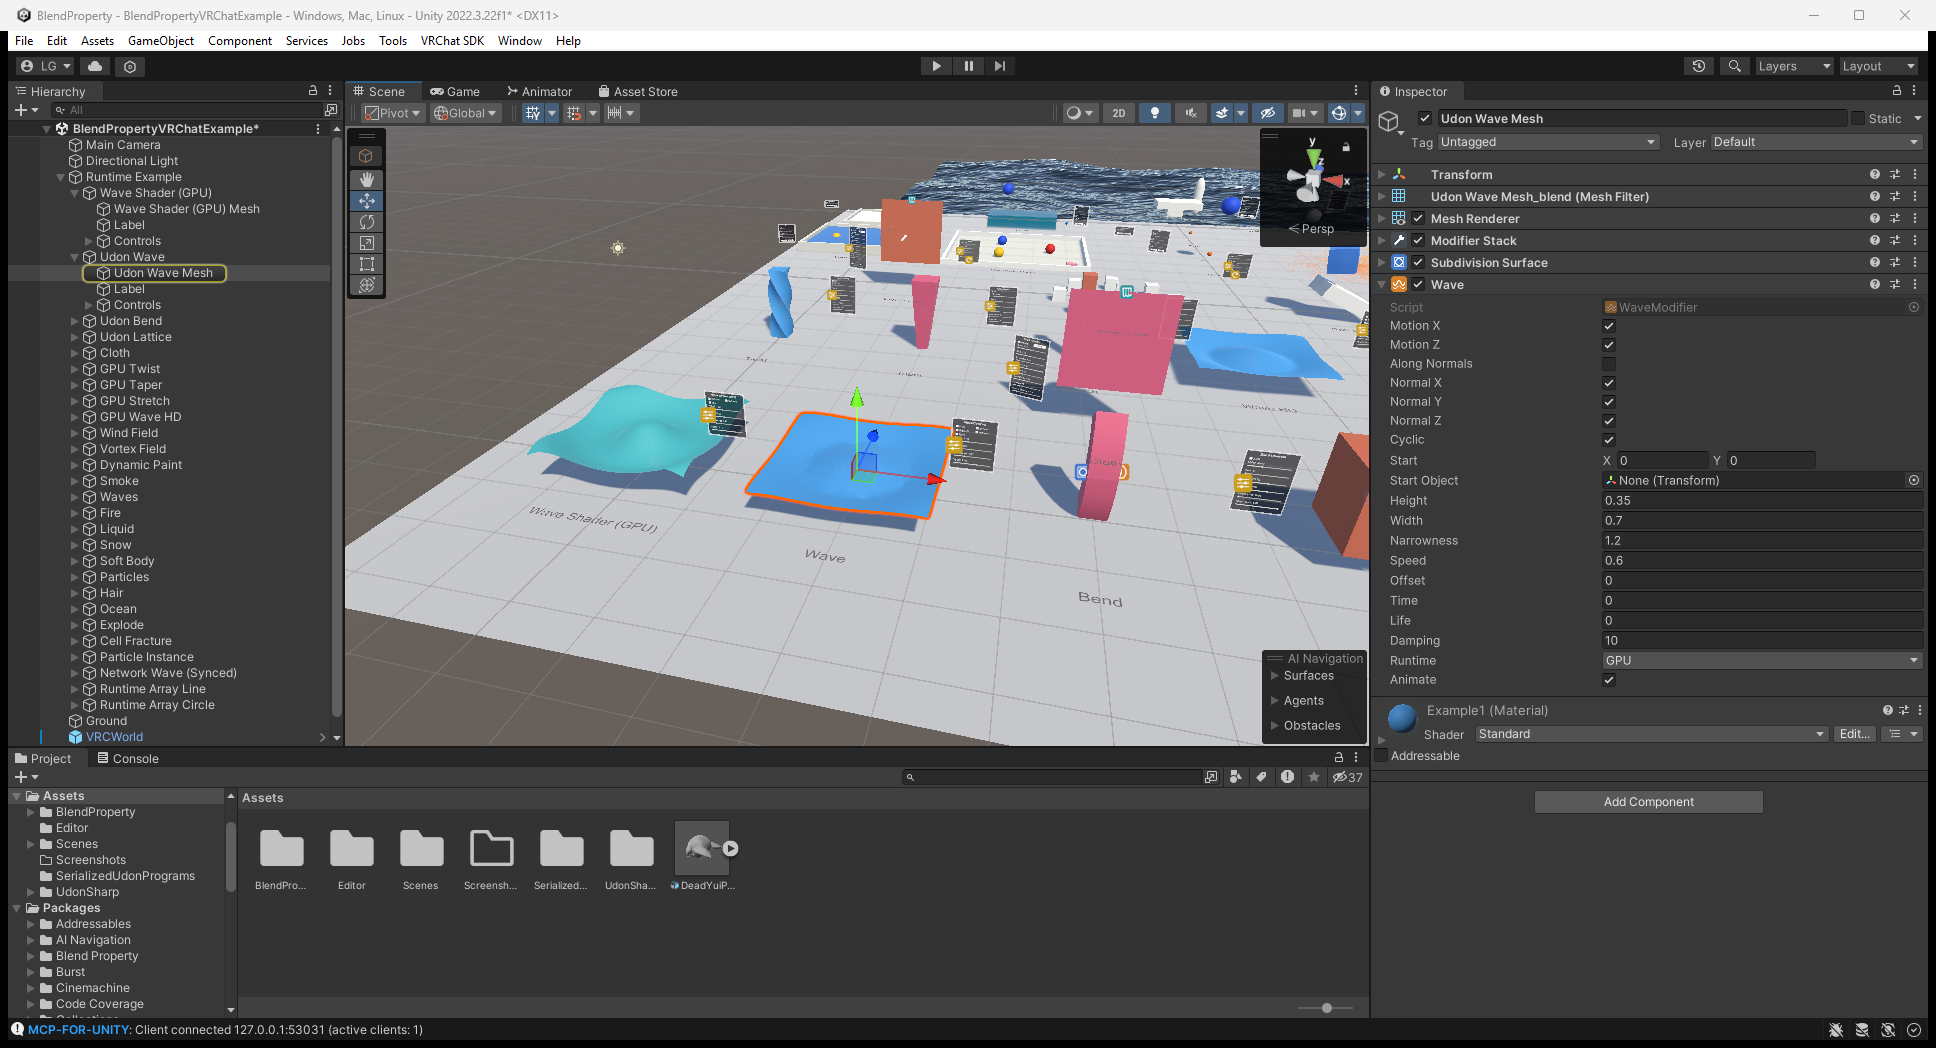Open the Layout dropdown

click(x=1878, y=66)
